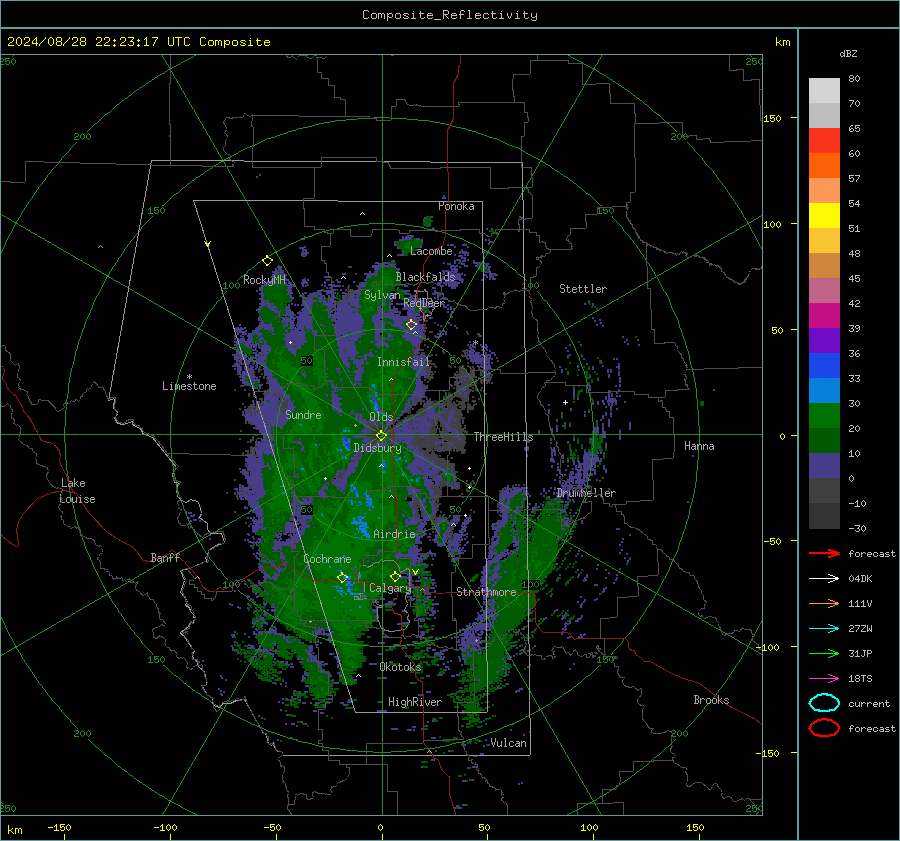
Task: Click the Drumheller label
Action: (x=586, y=493)
